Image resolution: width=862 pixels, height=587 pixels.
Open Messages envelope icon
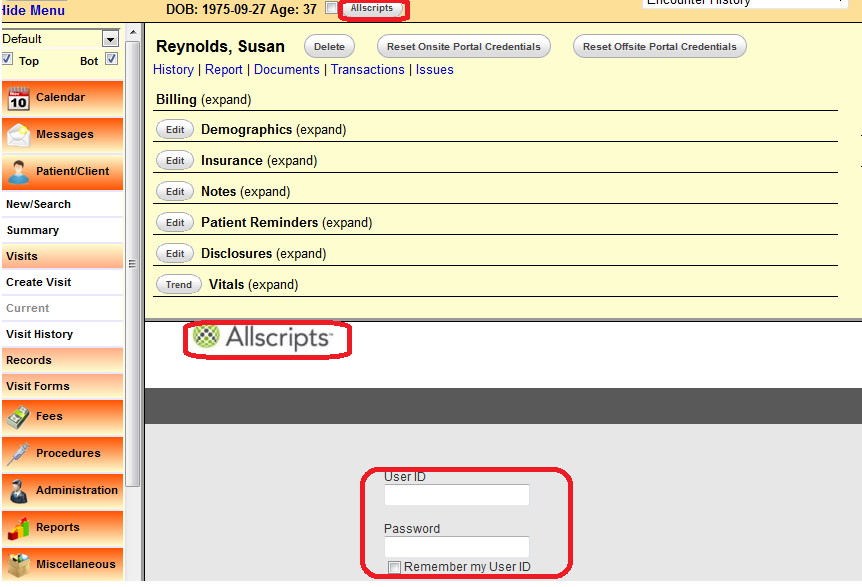(18, 135)
